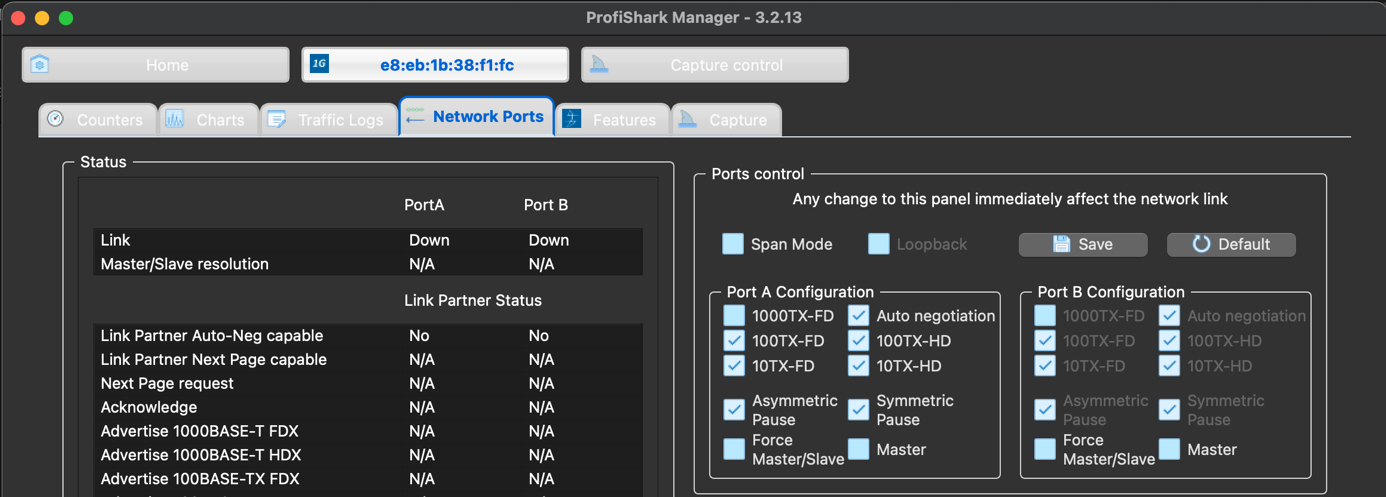
Task: Open the Capture tab
Action: click(726, 119)
